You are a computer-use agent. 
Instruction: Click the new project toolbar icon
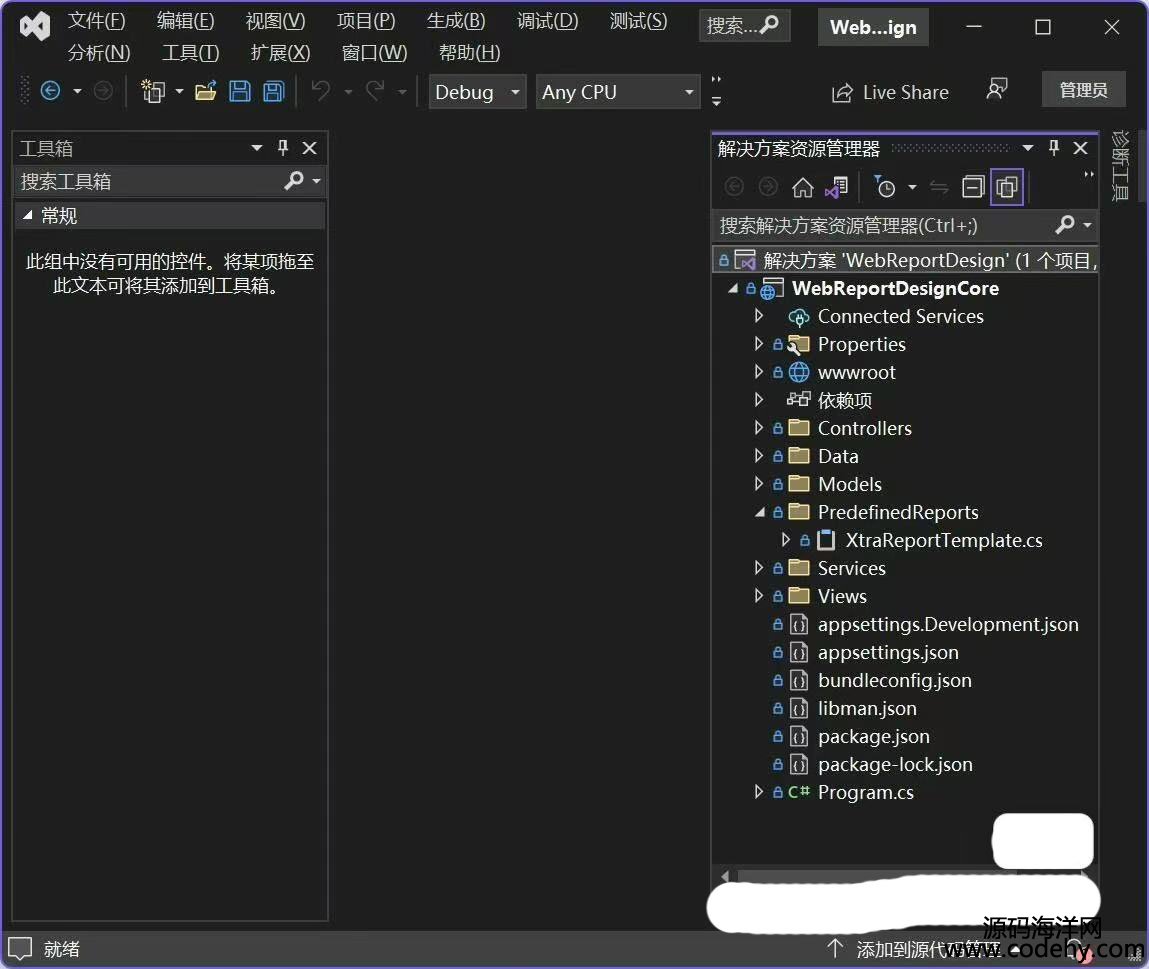click(x=152, y=91)
